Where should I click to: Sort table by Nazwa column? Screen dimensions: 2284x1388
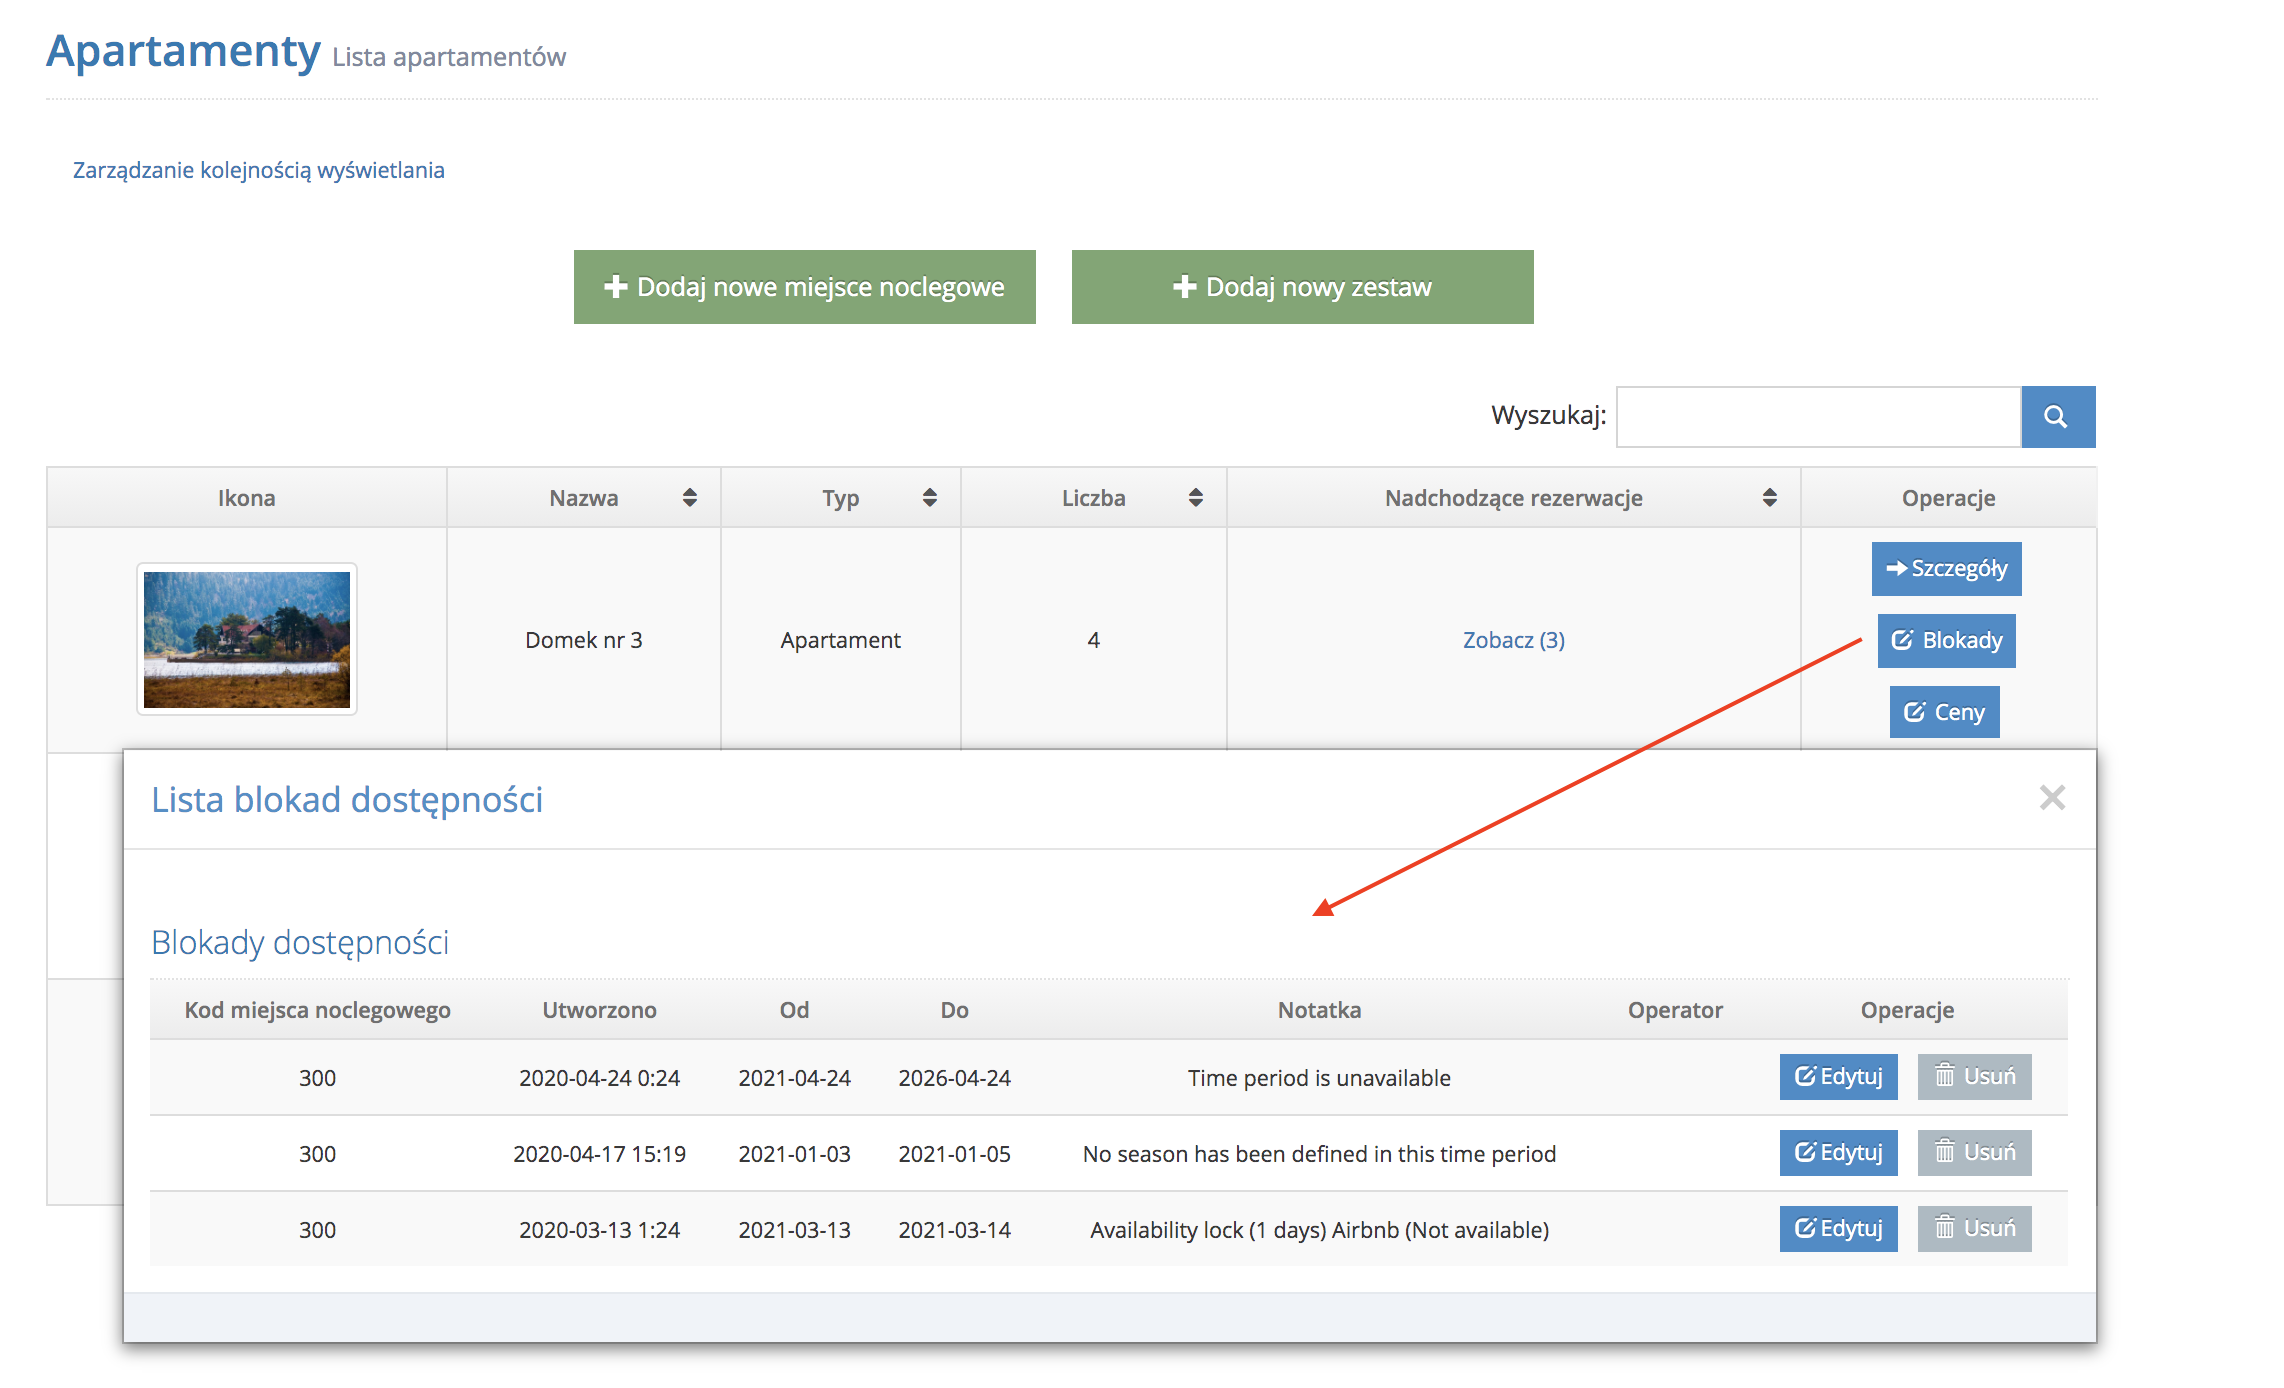[584, 498]
